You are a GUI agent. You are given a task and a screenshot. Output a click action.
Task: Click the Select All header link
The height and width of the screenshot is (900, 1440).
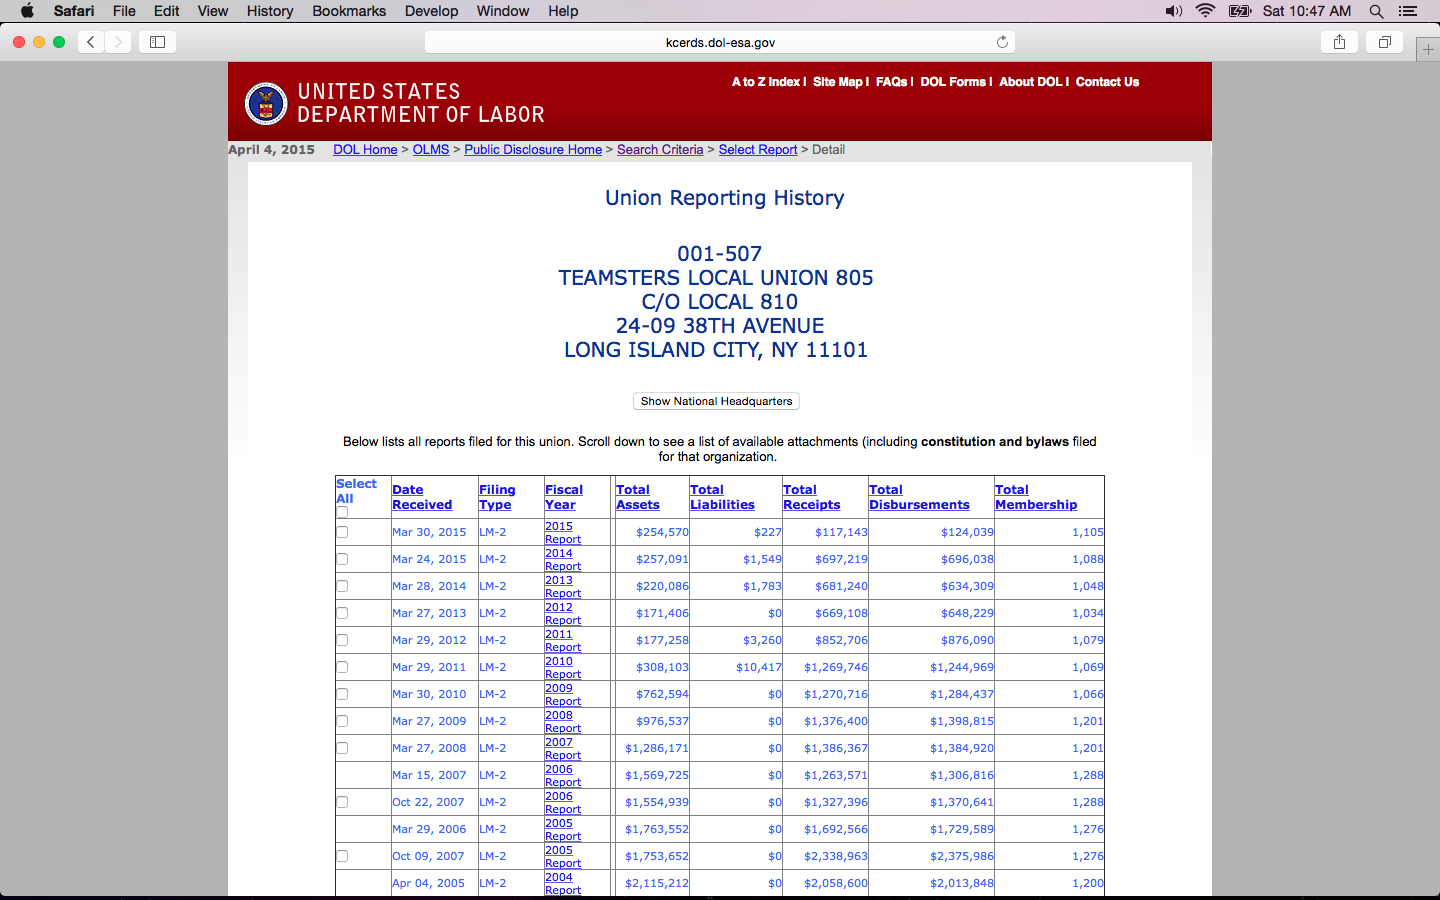point(356,491)
